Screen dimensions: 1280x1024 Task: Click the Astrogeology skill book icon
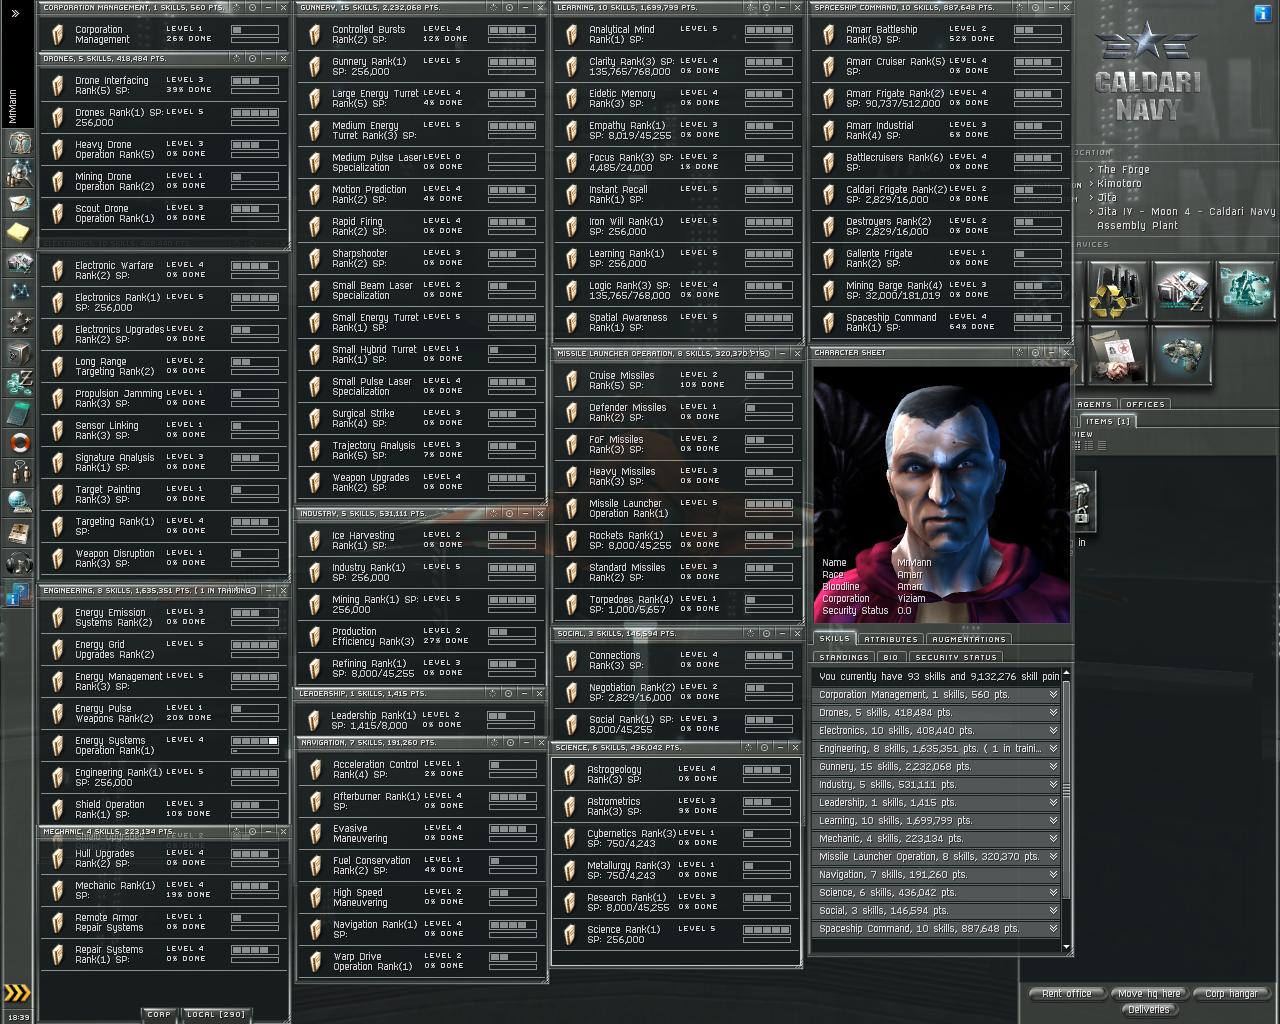(x=571, y=775)
